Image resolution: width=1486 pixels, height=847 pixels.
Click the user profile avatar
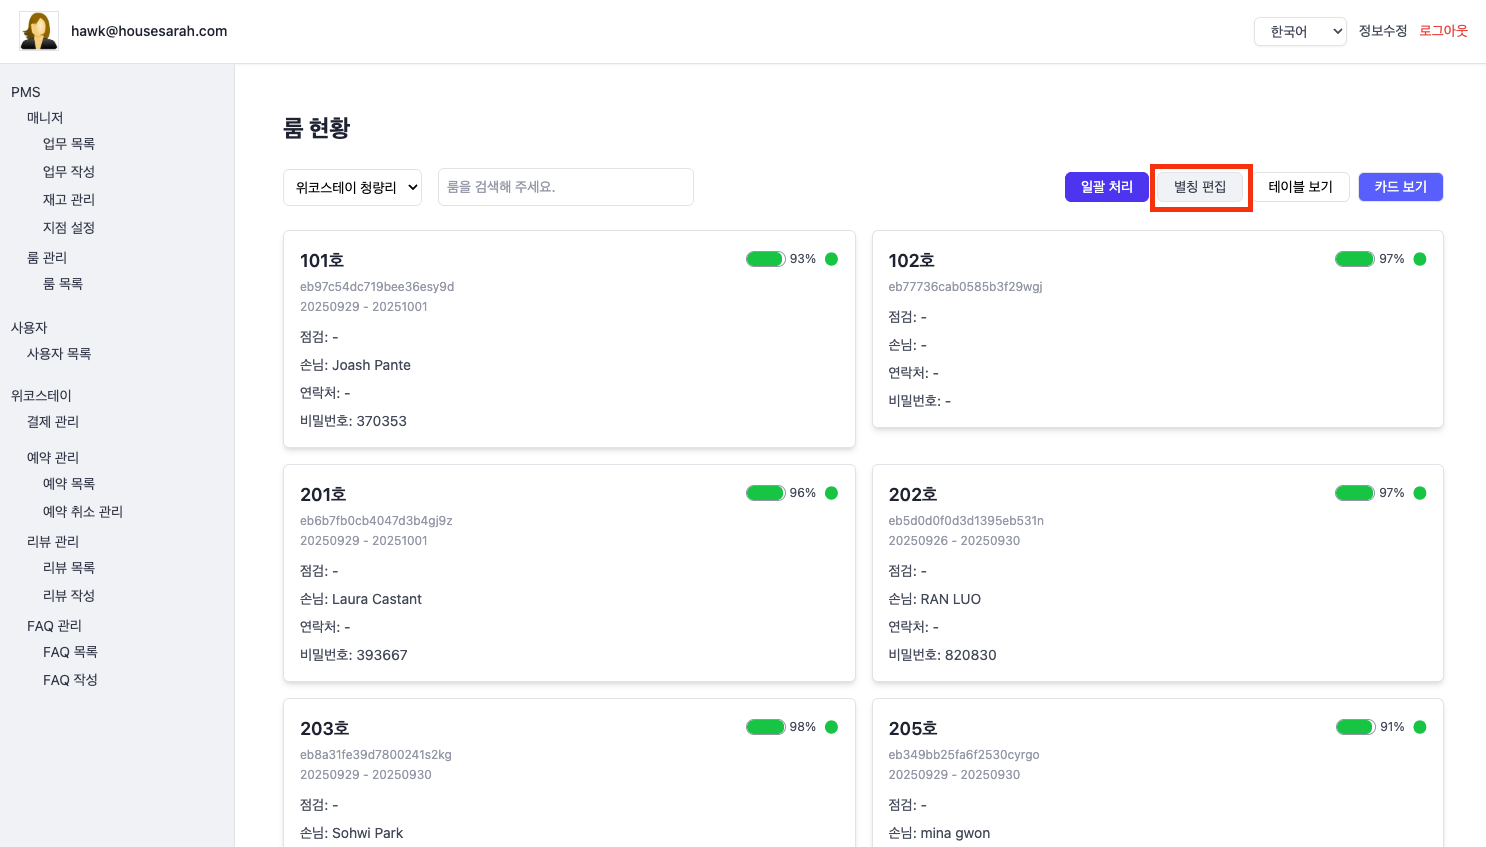click(x=39, y=31)
